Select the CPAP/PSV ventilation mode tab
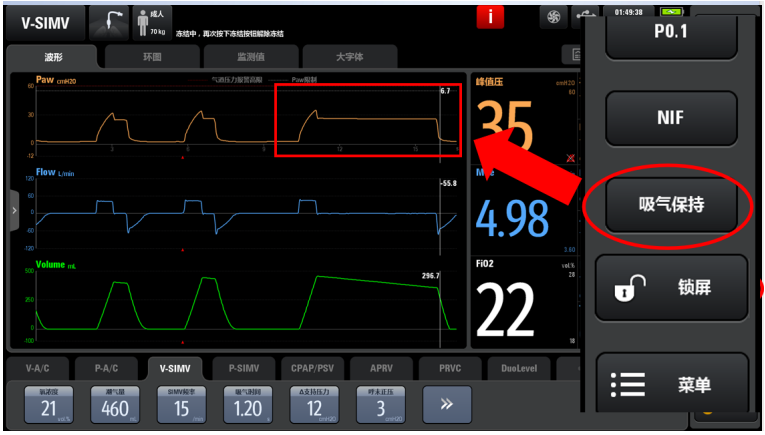 coord(313,368)
